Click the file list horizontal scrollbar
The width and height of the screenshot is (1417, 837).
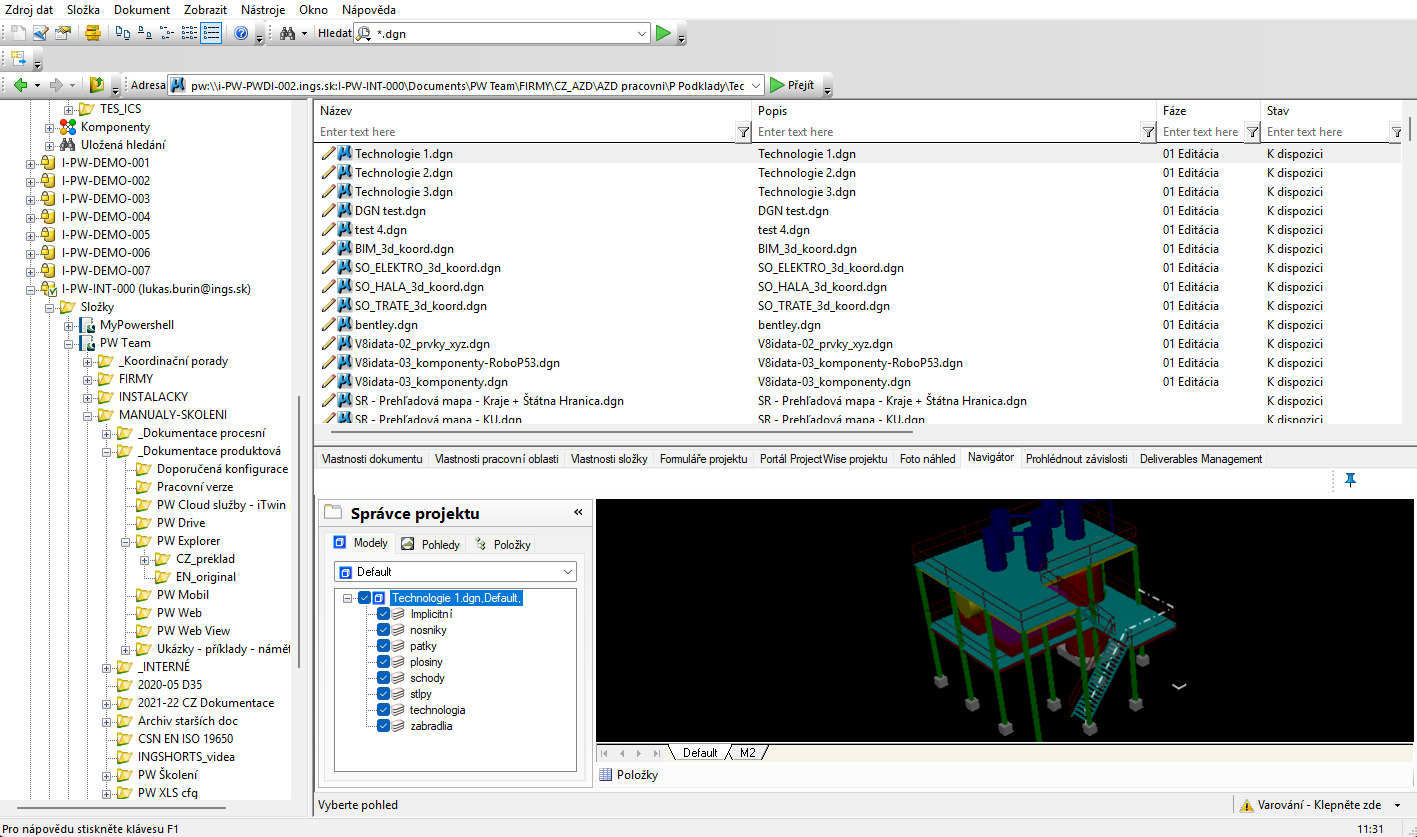click(x=620, y=431)
